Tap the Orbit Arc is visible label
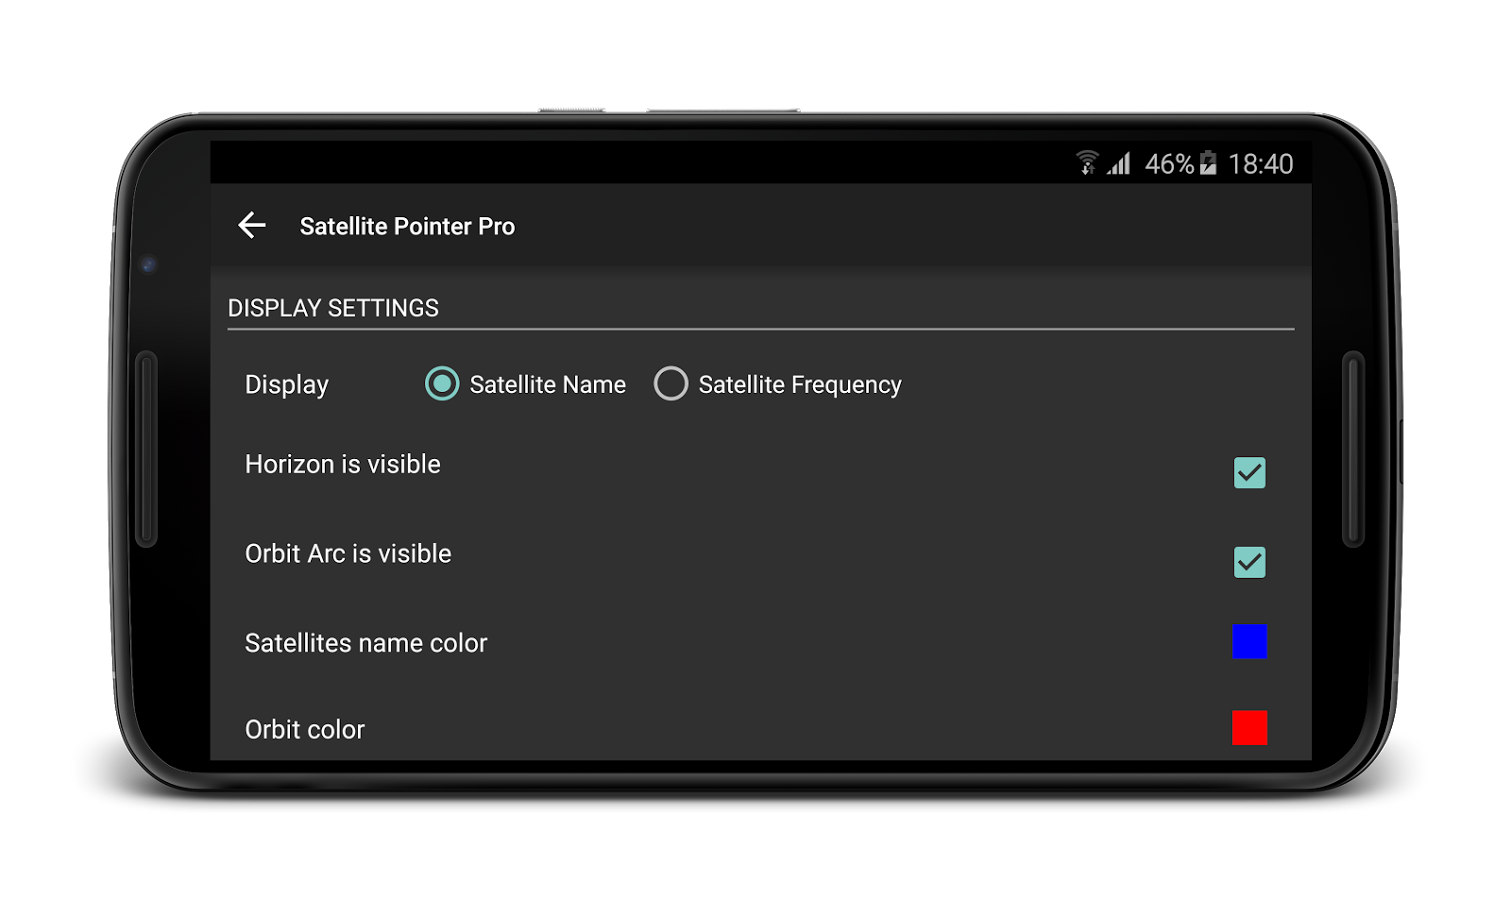Image resolution: width=1511 pixels, height=900 pixels. 348,553
